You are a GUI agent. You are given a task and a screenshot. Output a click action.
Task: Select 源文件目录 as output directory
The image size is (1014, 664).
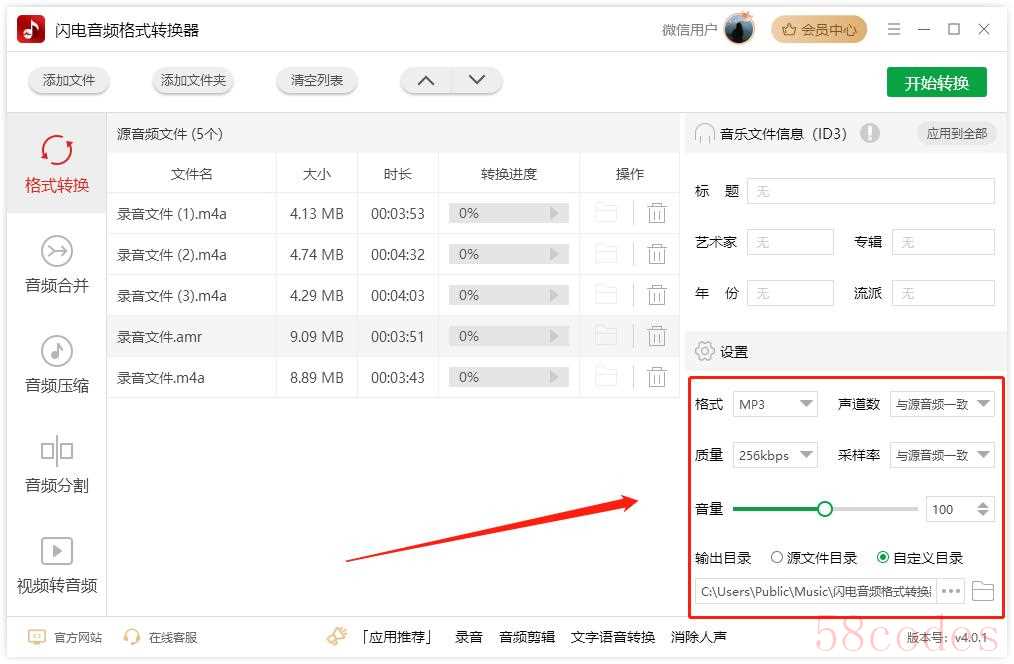coord(814,558)
